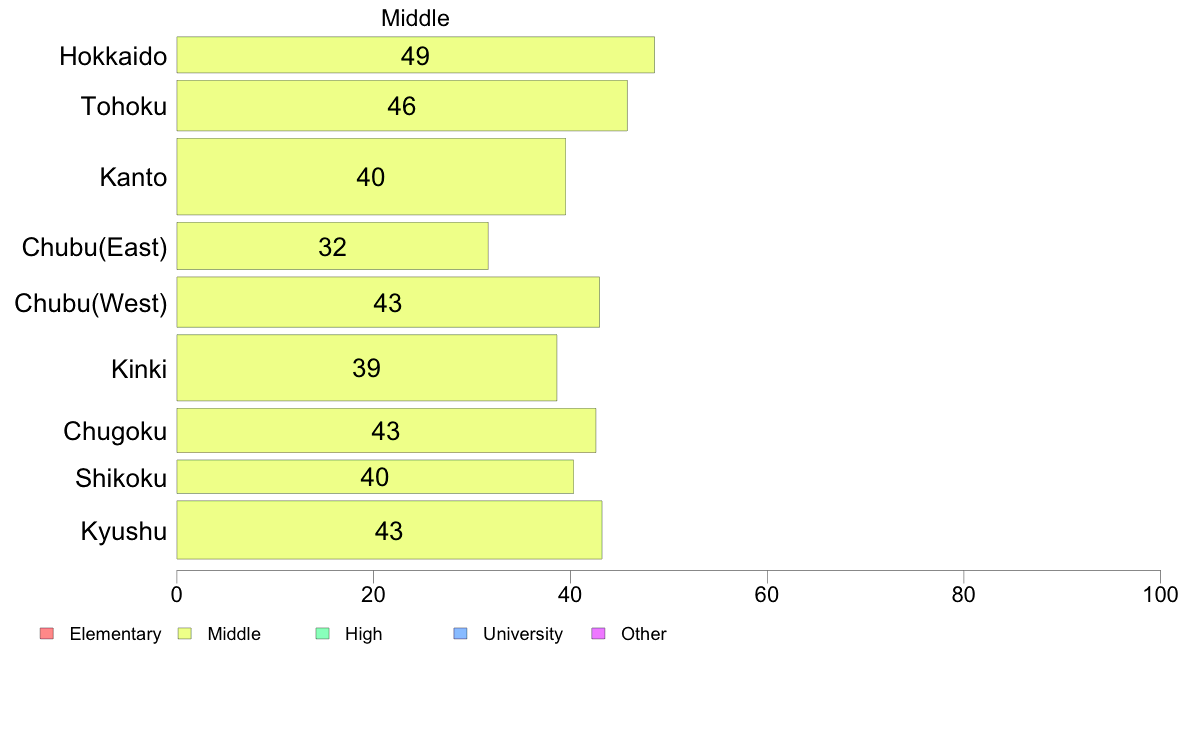The height and width of the screenshot is (736, 1188).
Task: Click the magenta Other legend swatch
Action: pyautogui.click(x=598, y=634)
